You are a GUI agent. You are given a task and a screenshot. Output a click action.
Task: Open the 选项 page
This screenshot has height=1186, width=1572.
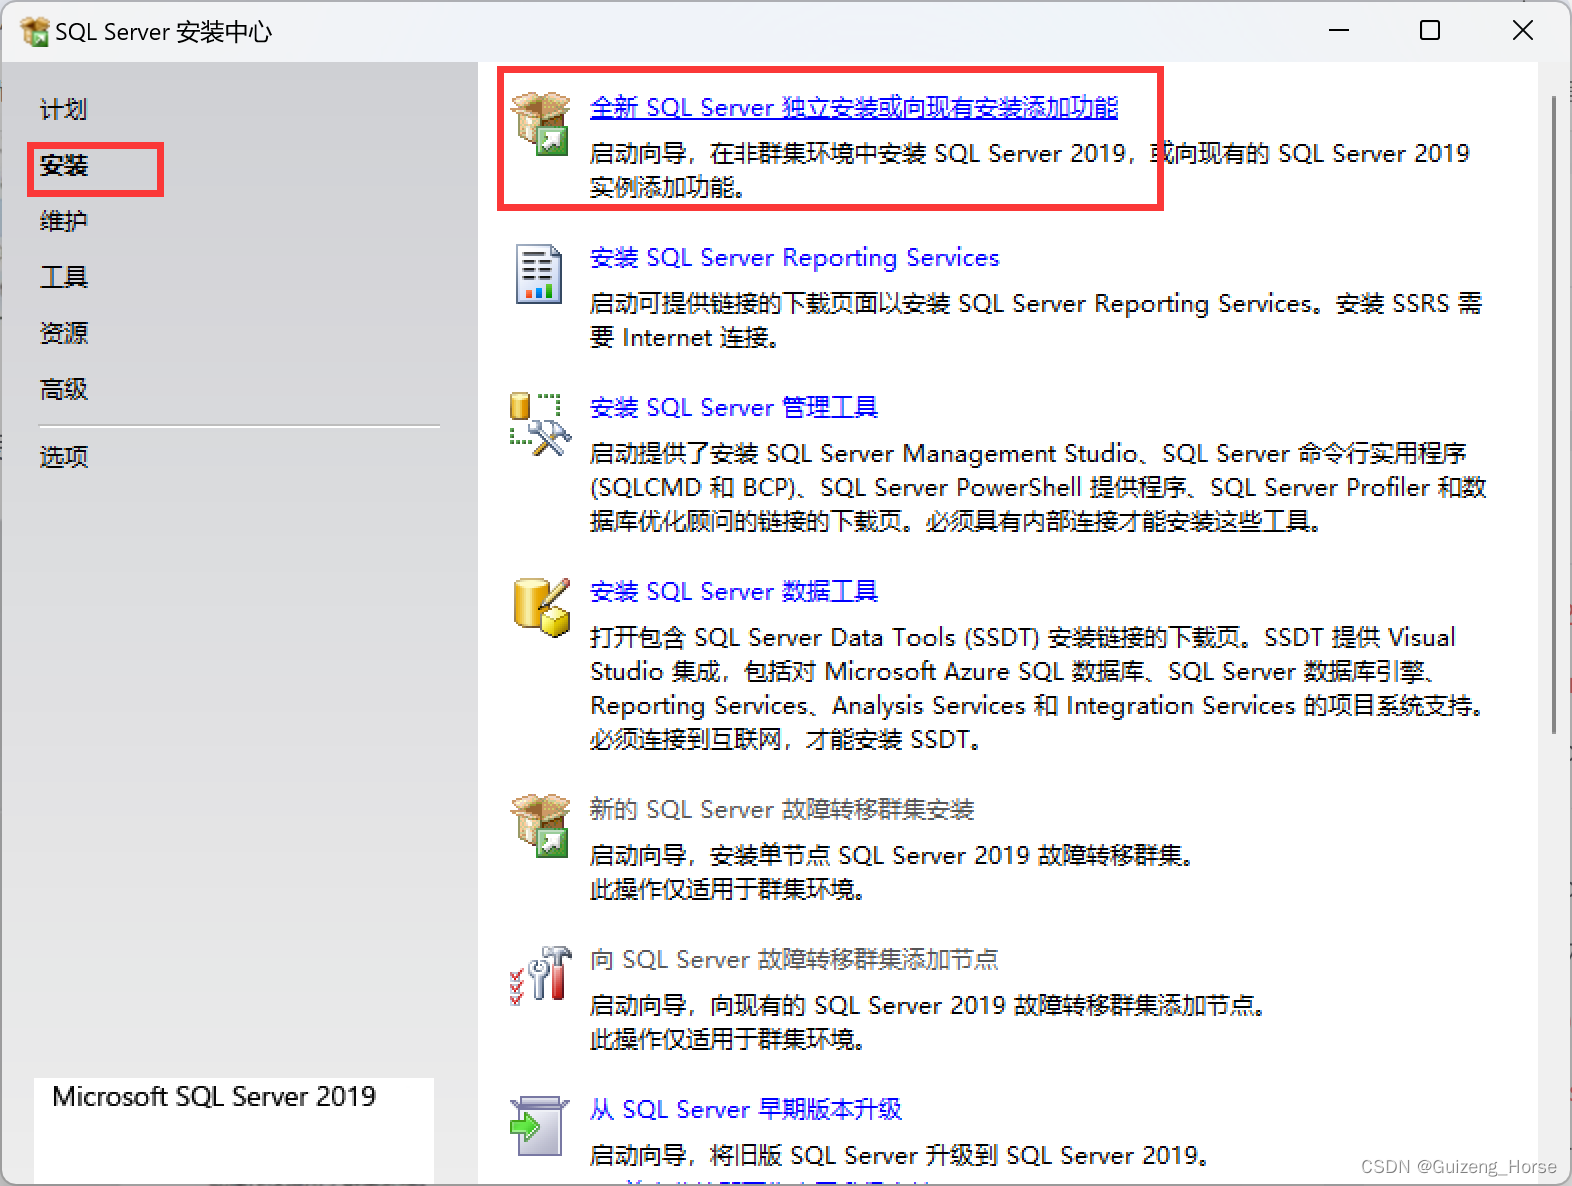click(64, 457)
